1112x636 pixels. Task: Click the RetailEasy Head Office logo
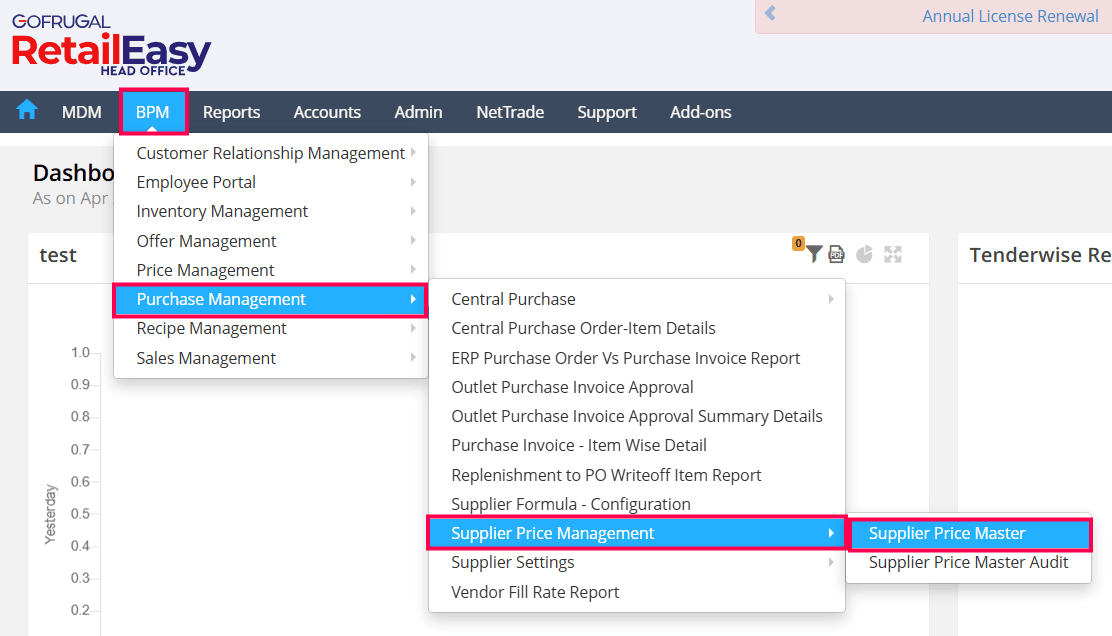tap(111, 45)
